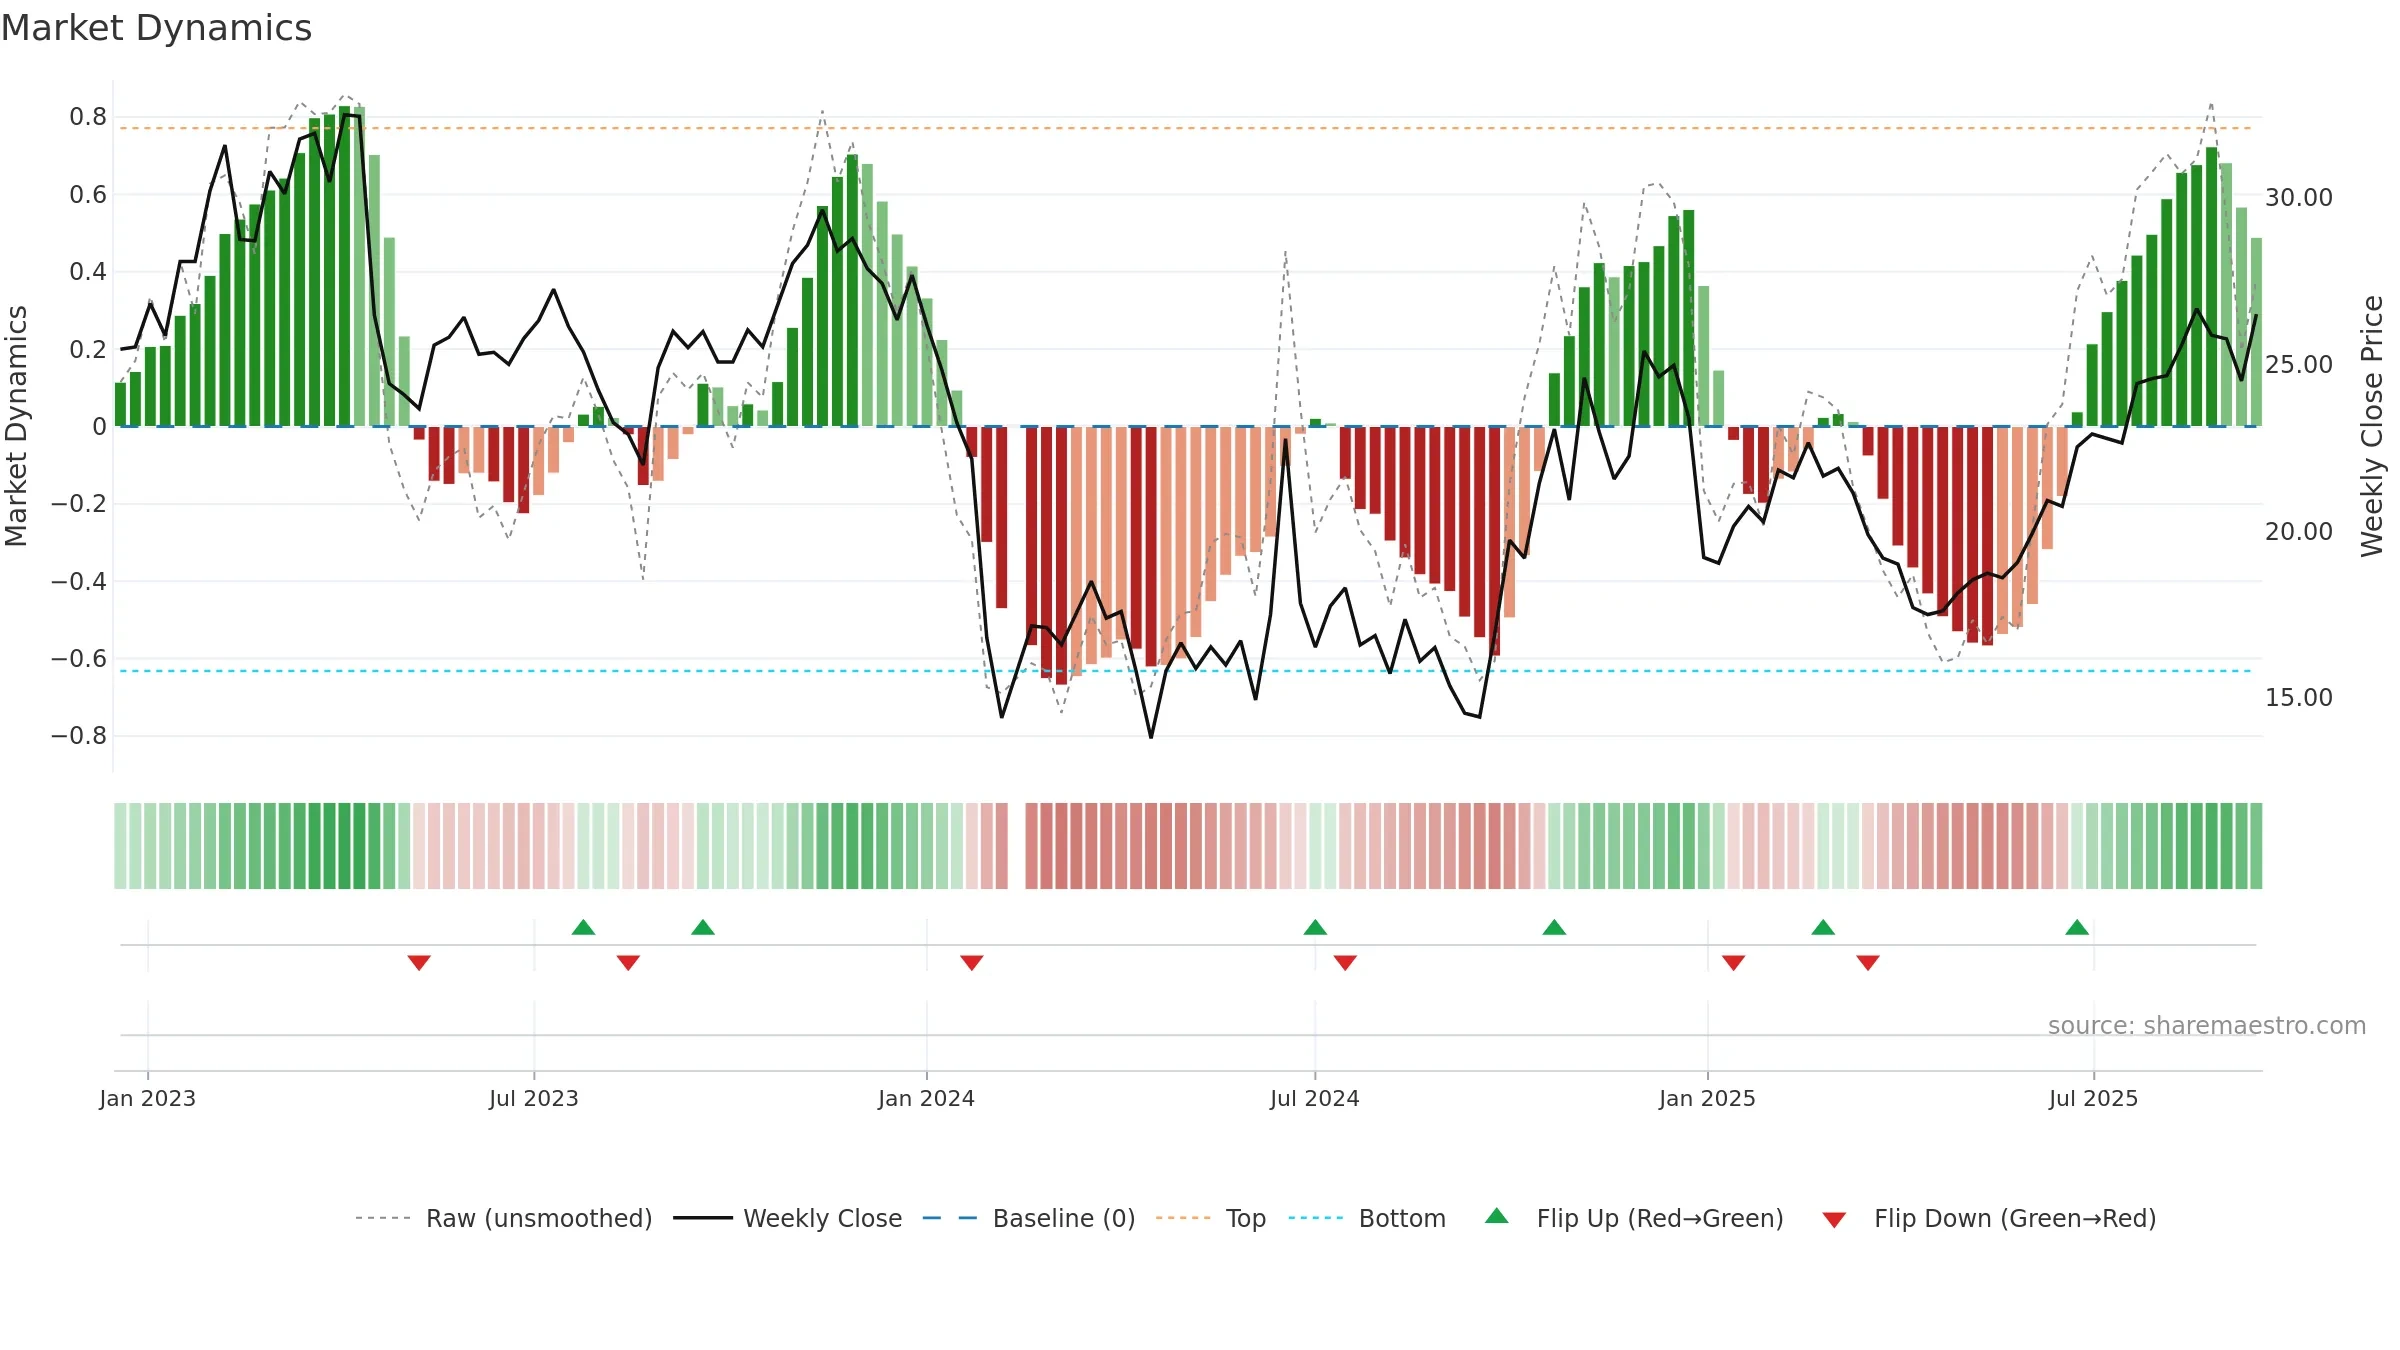This screenshot has width=2400, height=1350.
Task: Click the red Flip Down triangle in mid January 2025
Action: pos(1734,963)
